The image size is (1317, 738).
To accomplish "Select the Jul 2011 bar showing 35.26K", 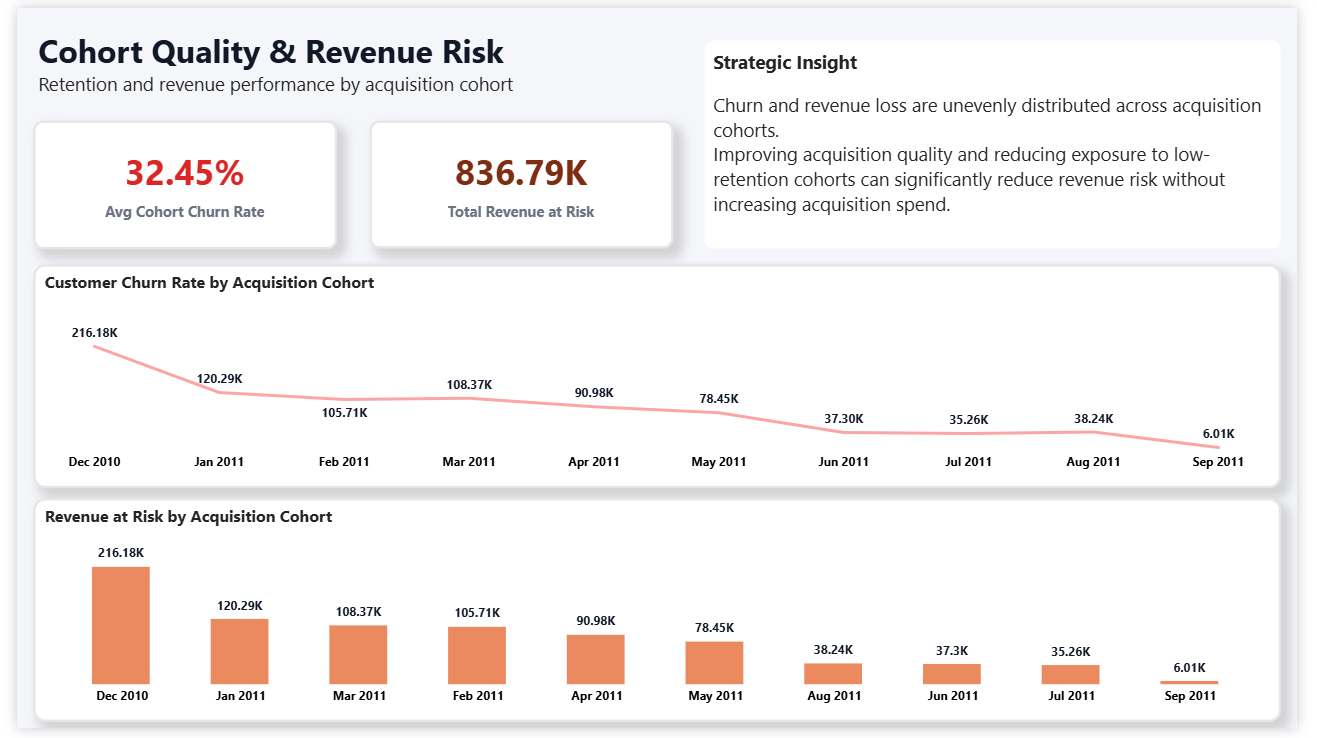I will click(1070, 672).
